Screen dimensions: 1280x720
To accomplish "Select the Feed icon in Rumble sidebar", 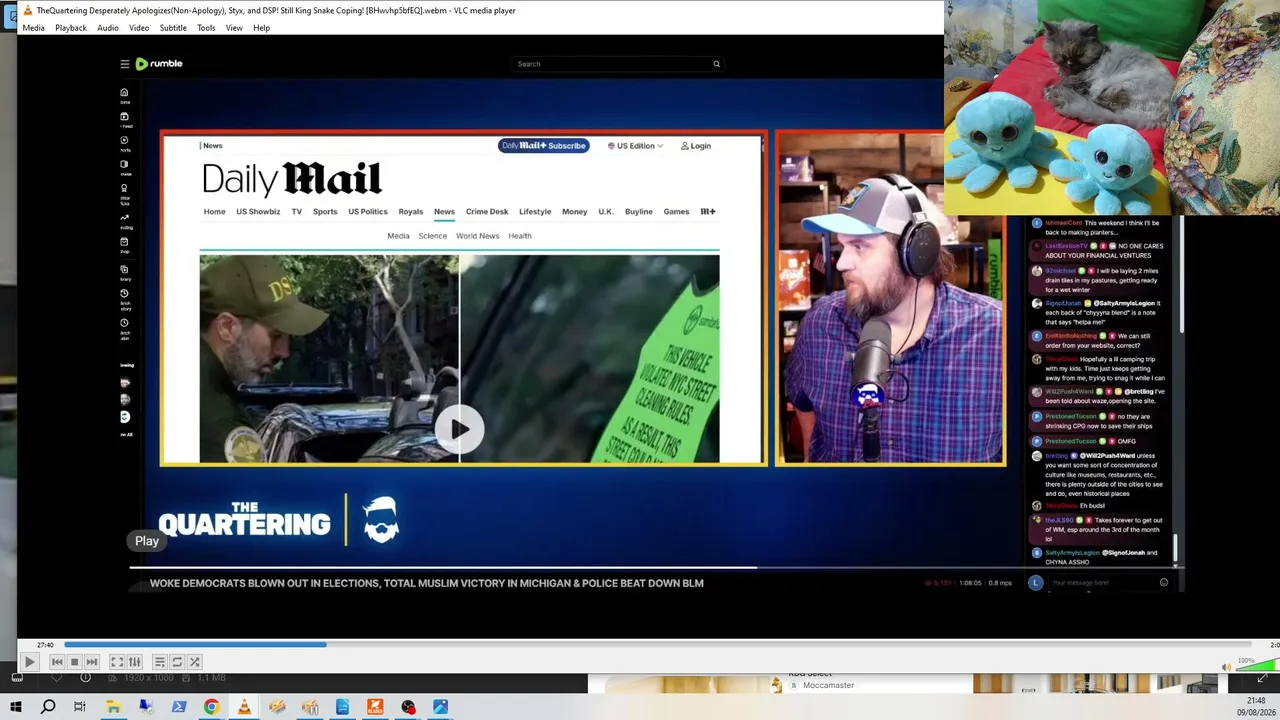I will 125,117.
